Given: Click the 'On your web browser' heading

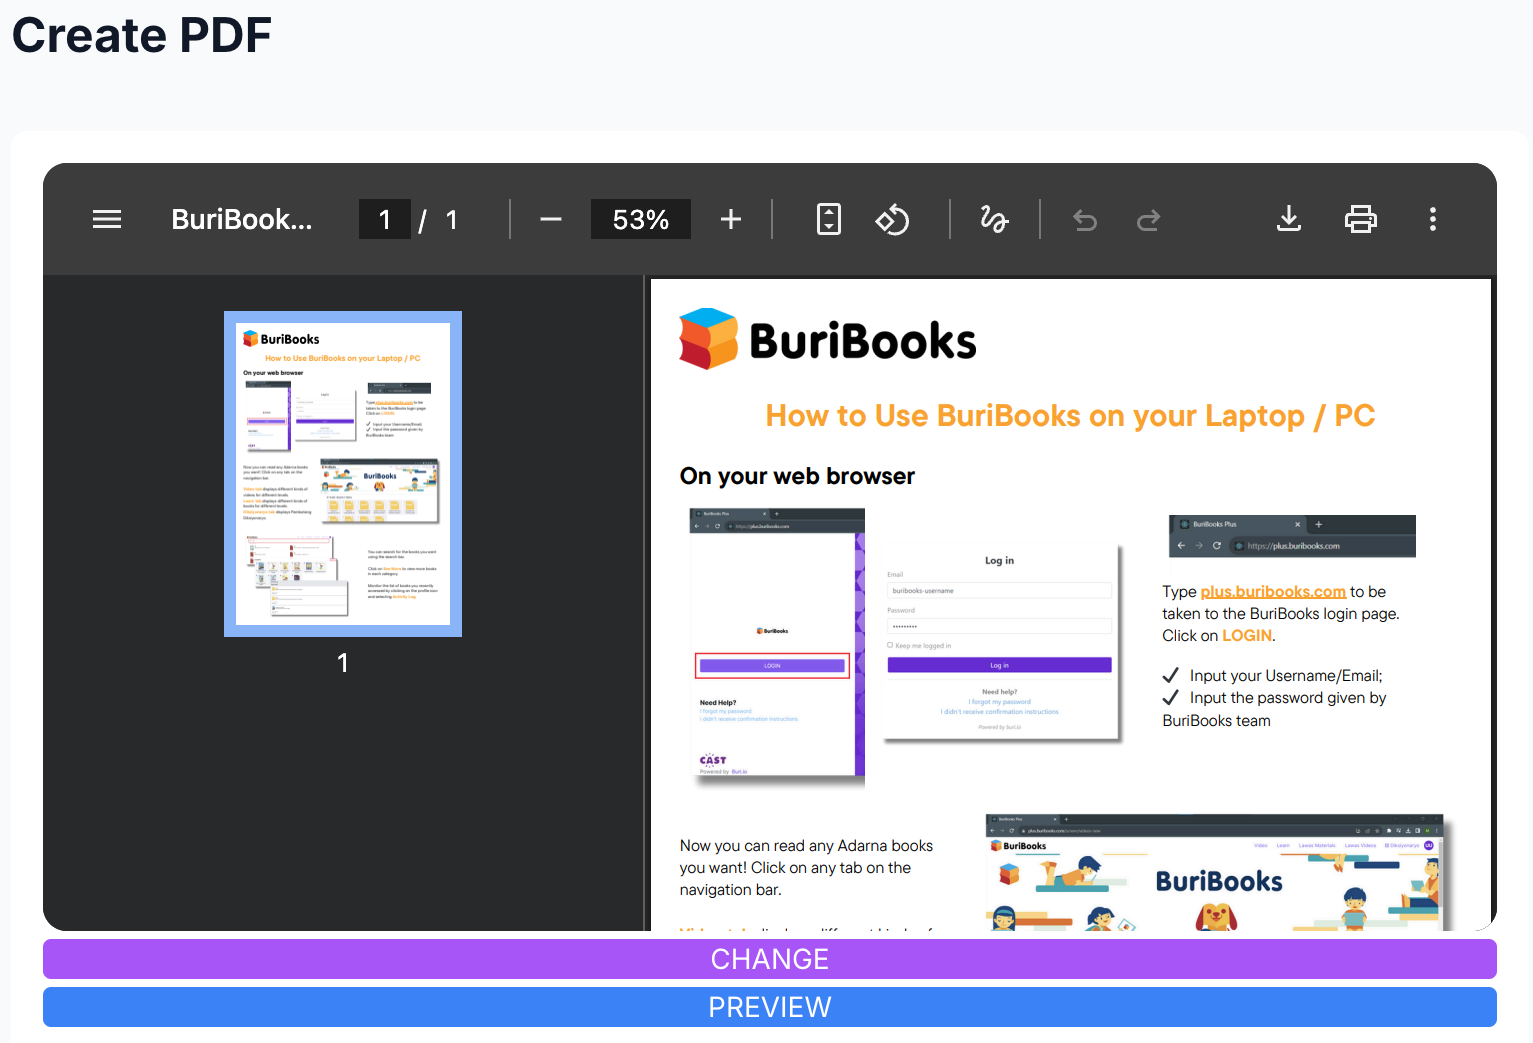Looking at the screenshot, I should coord(797,476).
